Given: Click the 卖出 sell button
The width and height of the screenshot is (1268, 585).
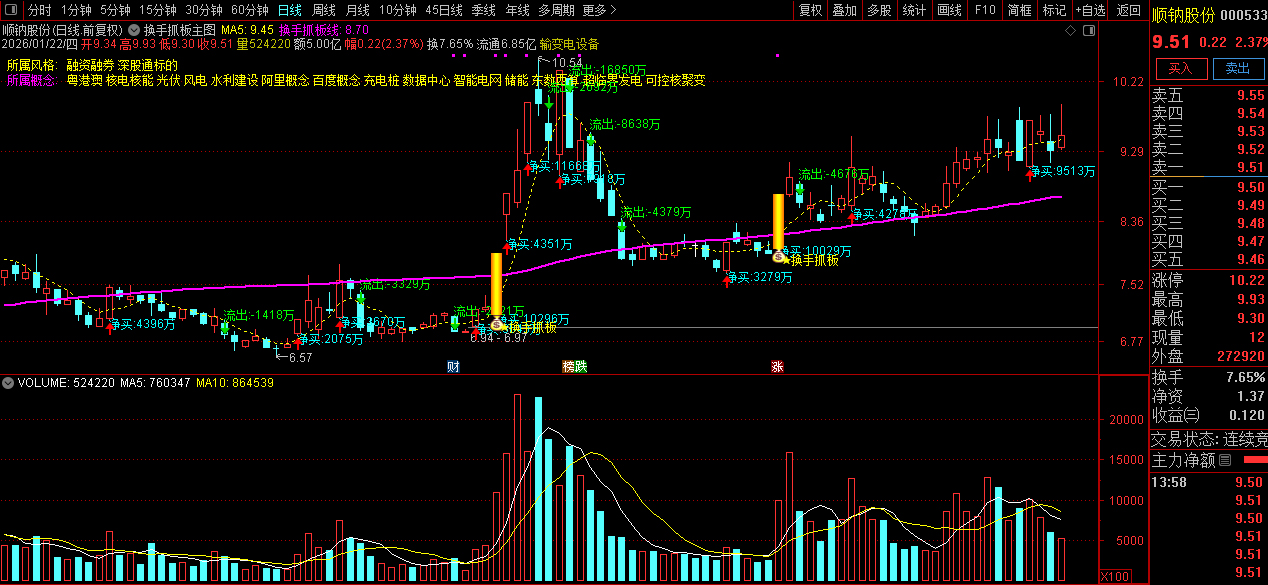Looking at the screenshot, I should click(x=1238, y=68).
